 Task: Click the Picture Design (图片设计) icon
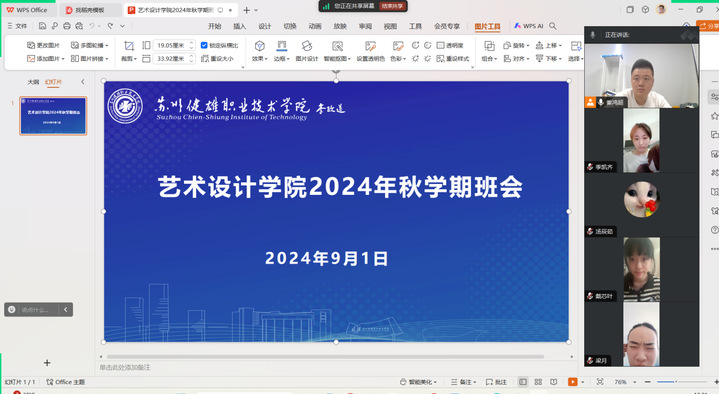(x=307, y=46)
